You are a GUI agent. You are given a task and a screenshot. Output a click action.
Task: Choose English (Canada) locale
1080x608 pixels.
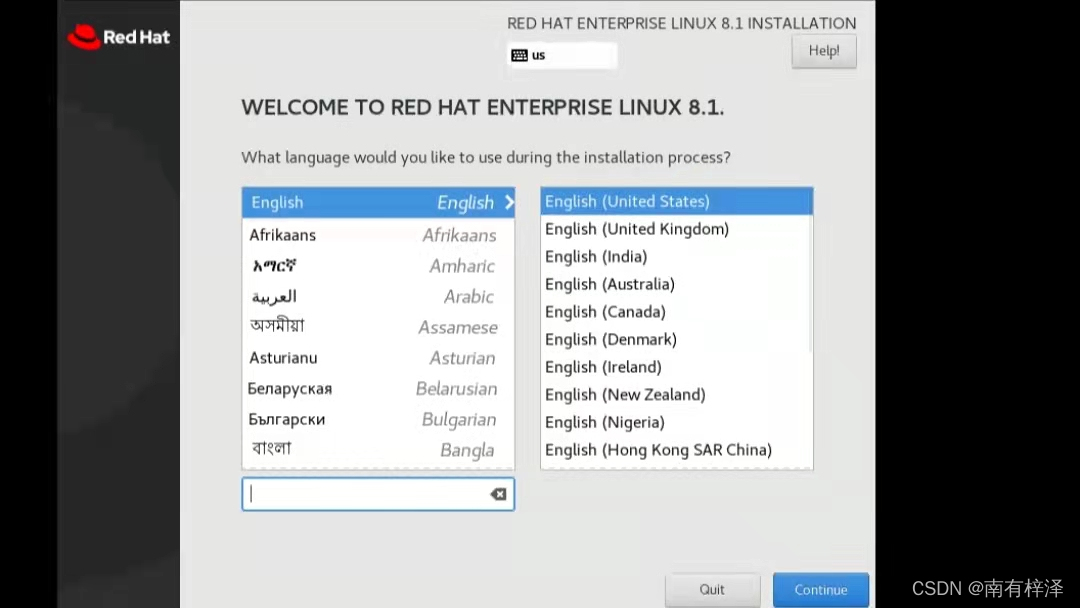point(676,311)
